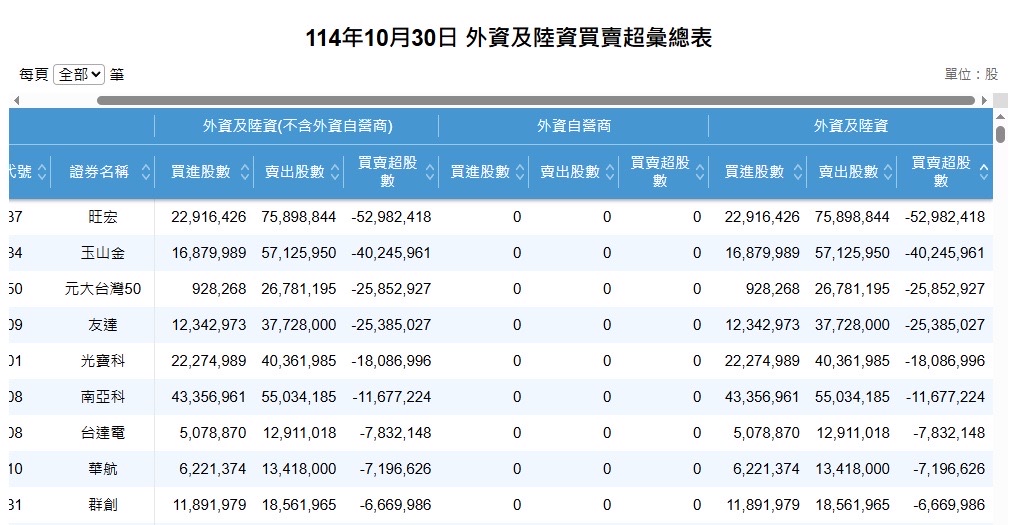Screen dimensions: 1016x525
Task: Click the horizontal scrollbar thumb
Action: [535, 100]
